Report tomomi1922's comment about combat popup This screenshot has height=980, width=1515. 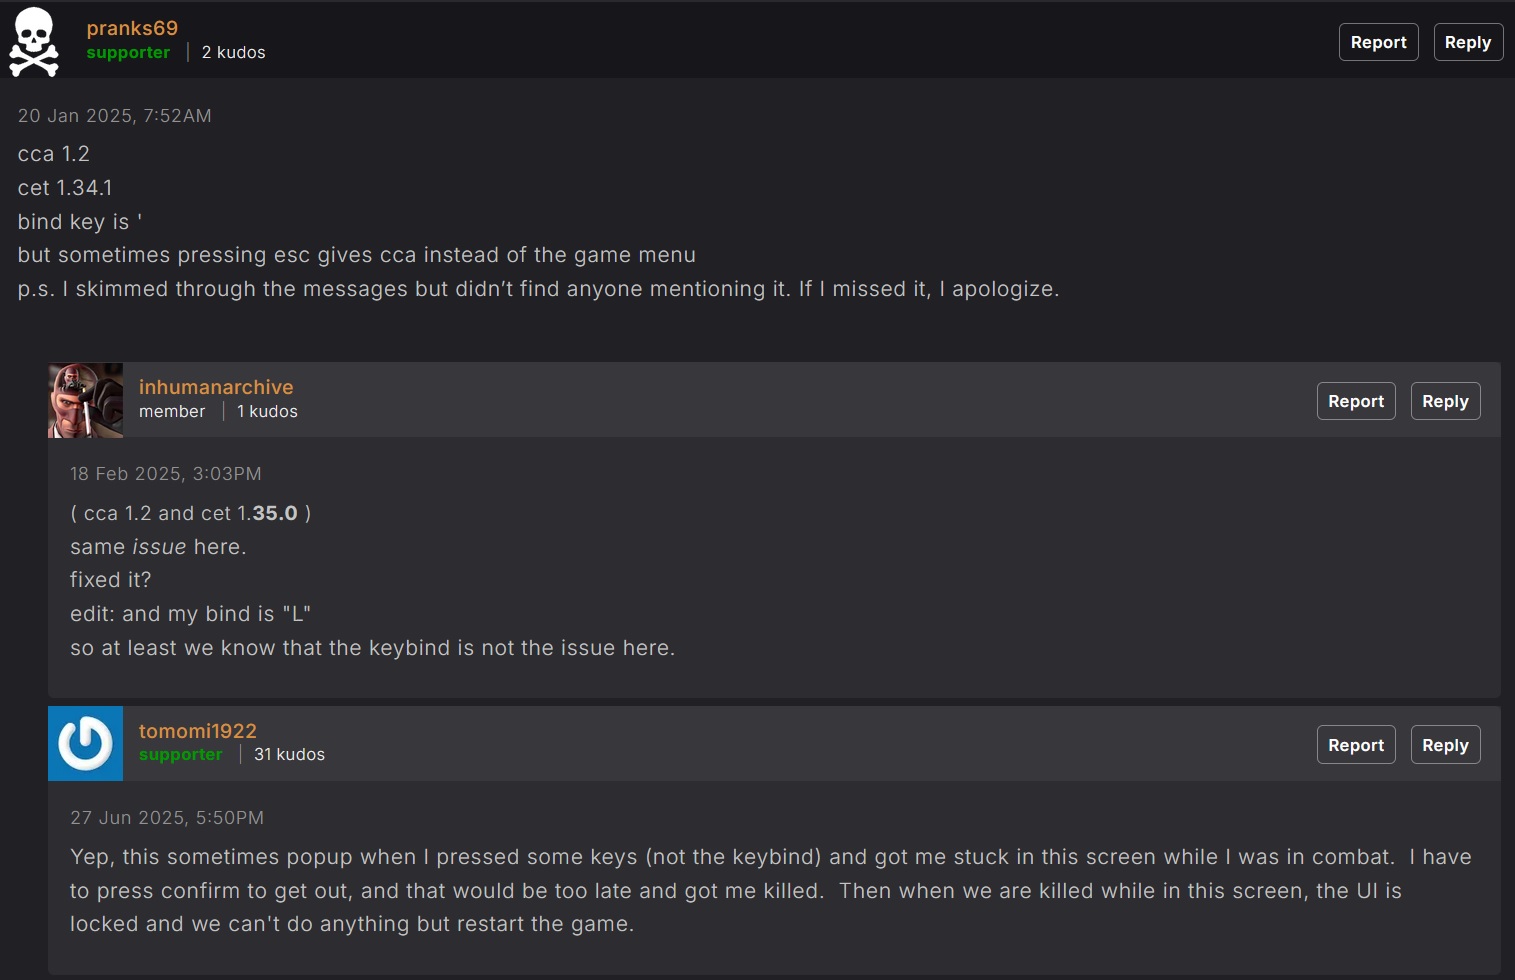(1356, 745)
